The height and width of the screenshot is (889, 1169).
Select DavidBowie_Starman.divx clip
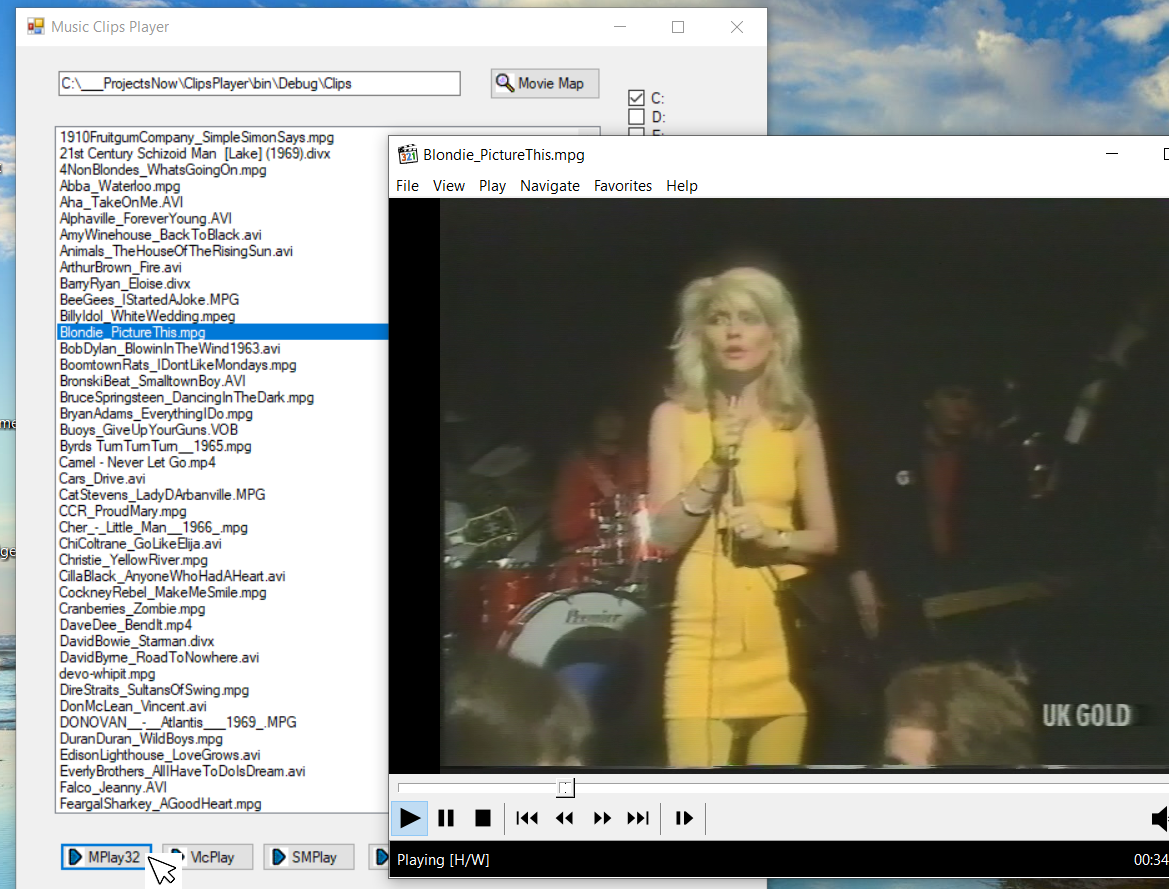(136, 641)
